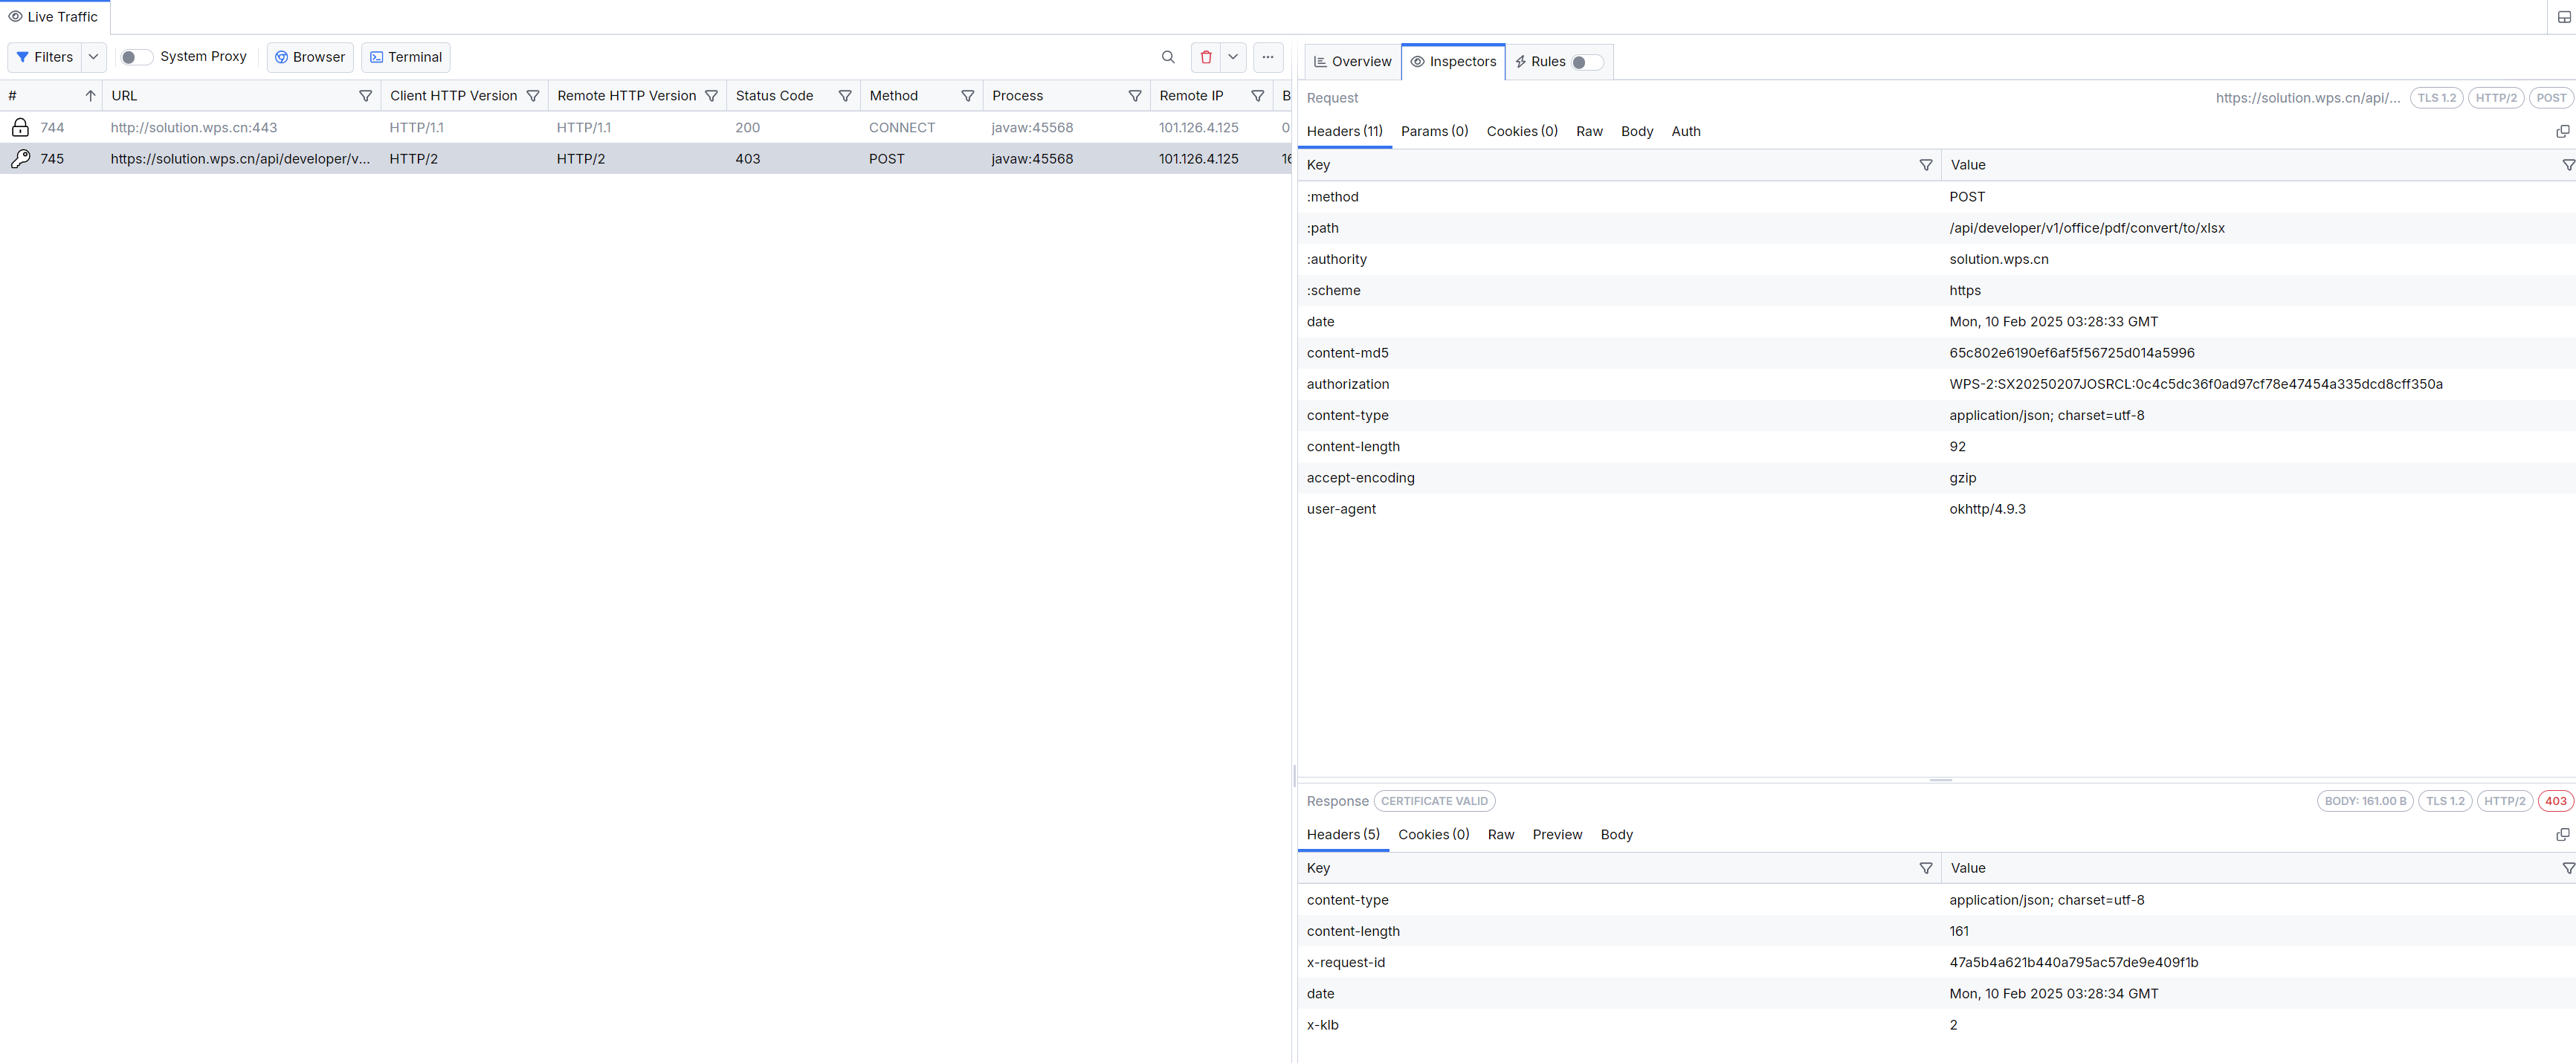Sort by Status Code column header
The height and width of the screenshot is (1063, 2576).
pos(774,96)
